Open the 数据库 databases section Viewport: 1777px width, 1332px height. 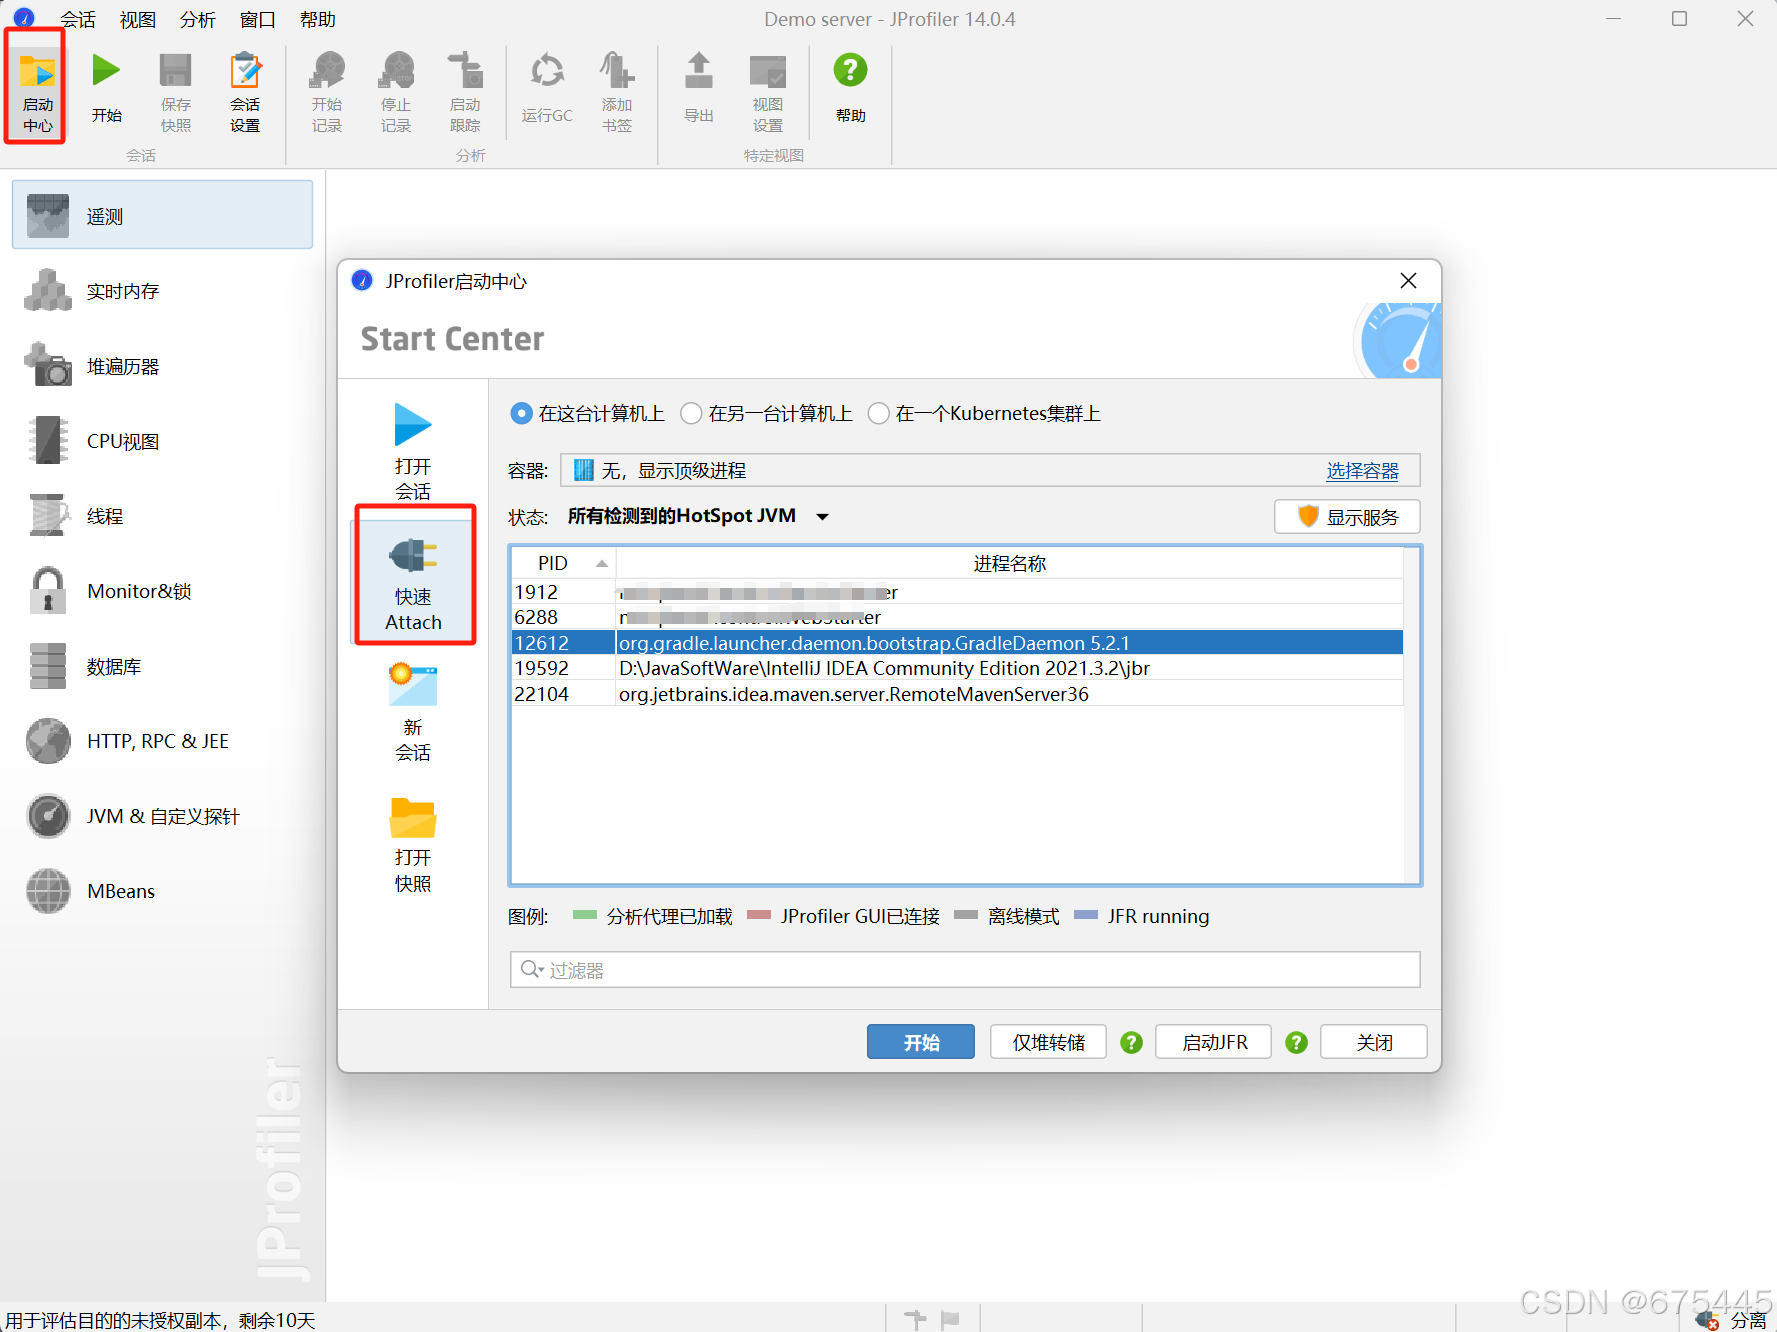pyautogui.click(x=162, y=666)
